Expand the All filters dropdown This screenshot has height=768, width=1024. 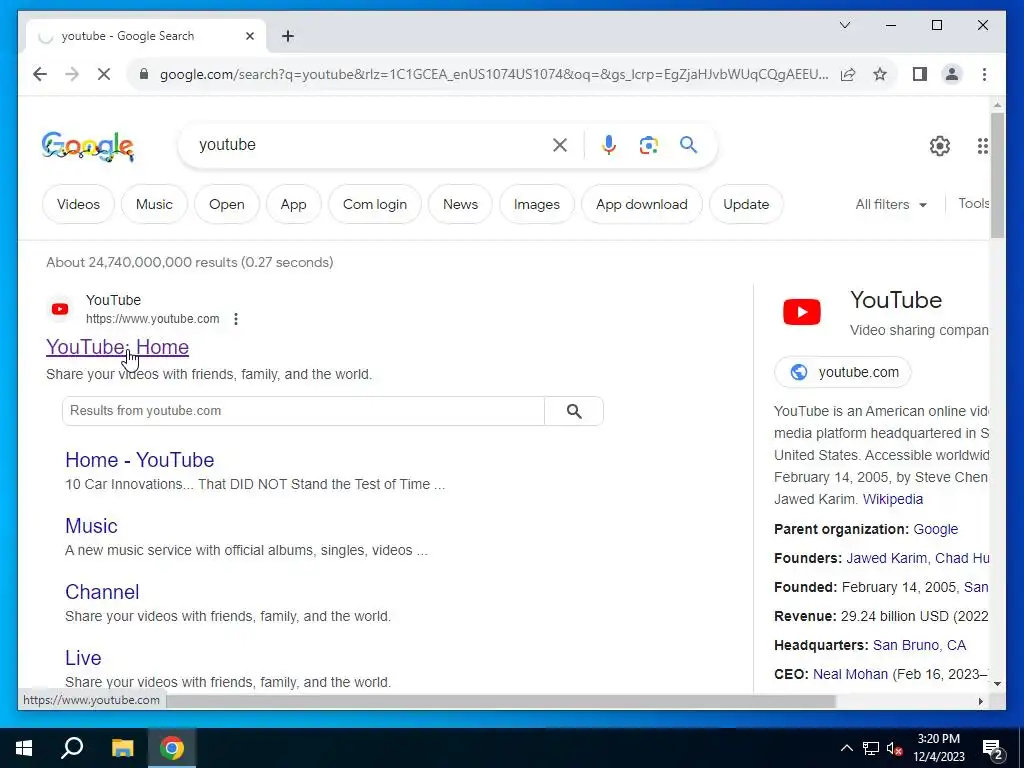(x=891, y=204)
